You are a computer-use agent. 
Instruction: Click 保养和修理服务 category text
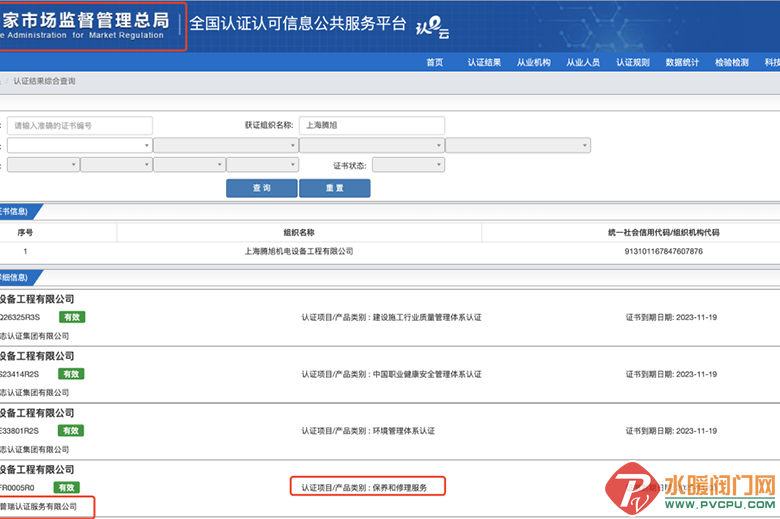[x=399, y=487]
